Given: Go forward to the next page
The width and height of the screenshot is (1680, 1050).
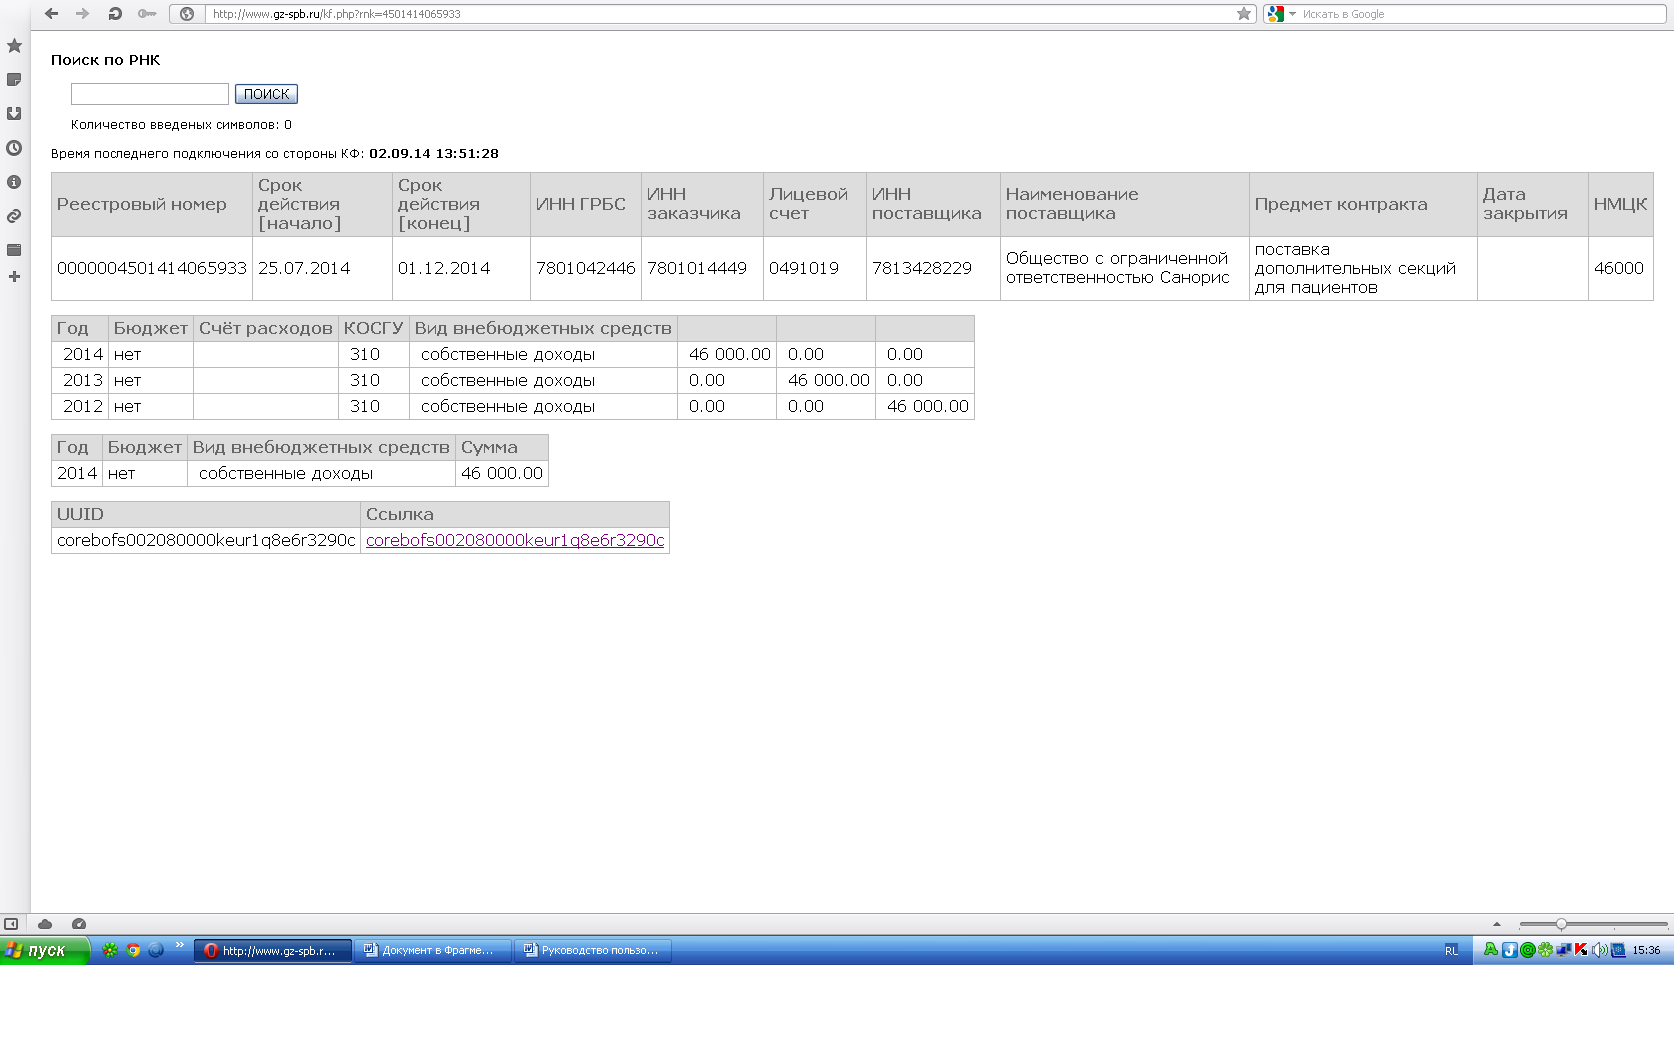Looking at the screenshot, I should point(83,14).
